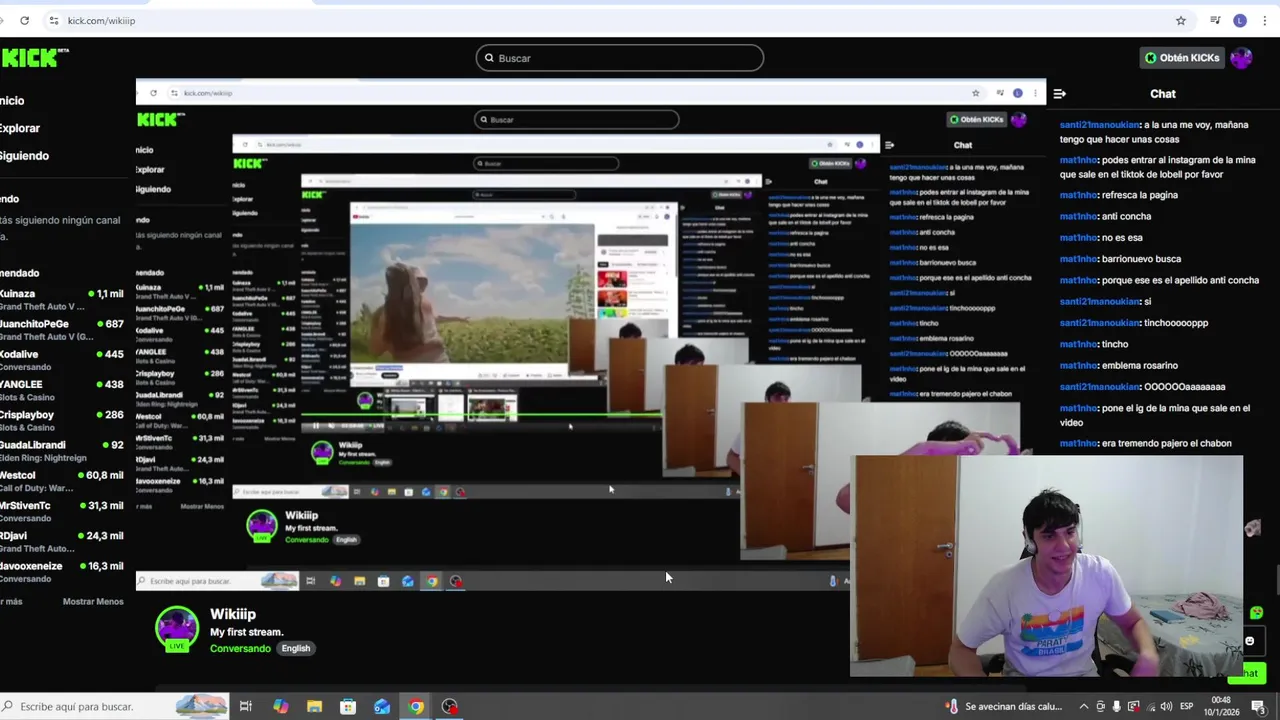The height and width of the screenshot is (720, 1280).
Task: Open the MrStivenTc recommended channel
Action: pos(62,511)
